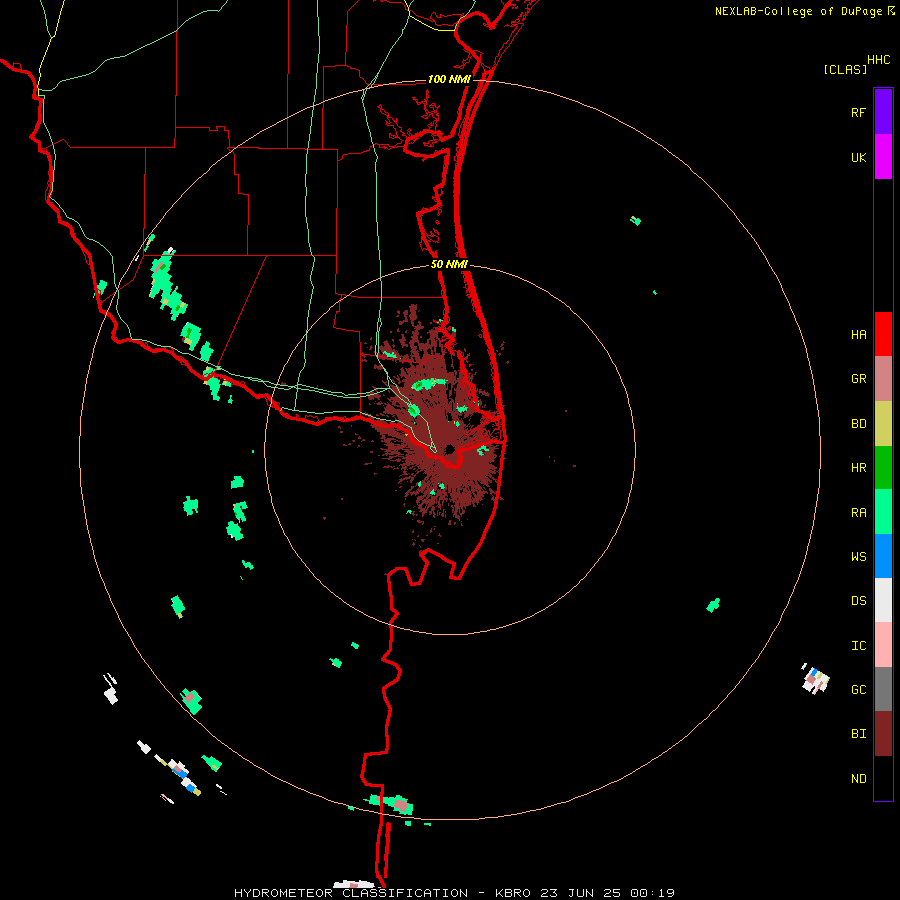Viewport: 900px width, 900px height.
Task: Click the UK magenta color swatch
Action: click(x=883, y=157)
